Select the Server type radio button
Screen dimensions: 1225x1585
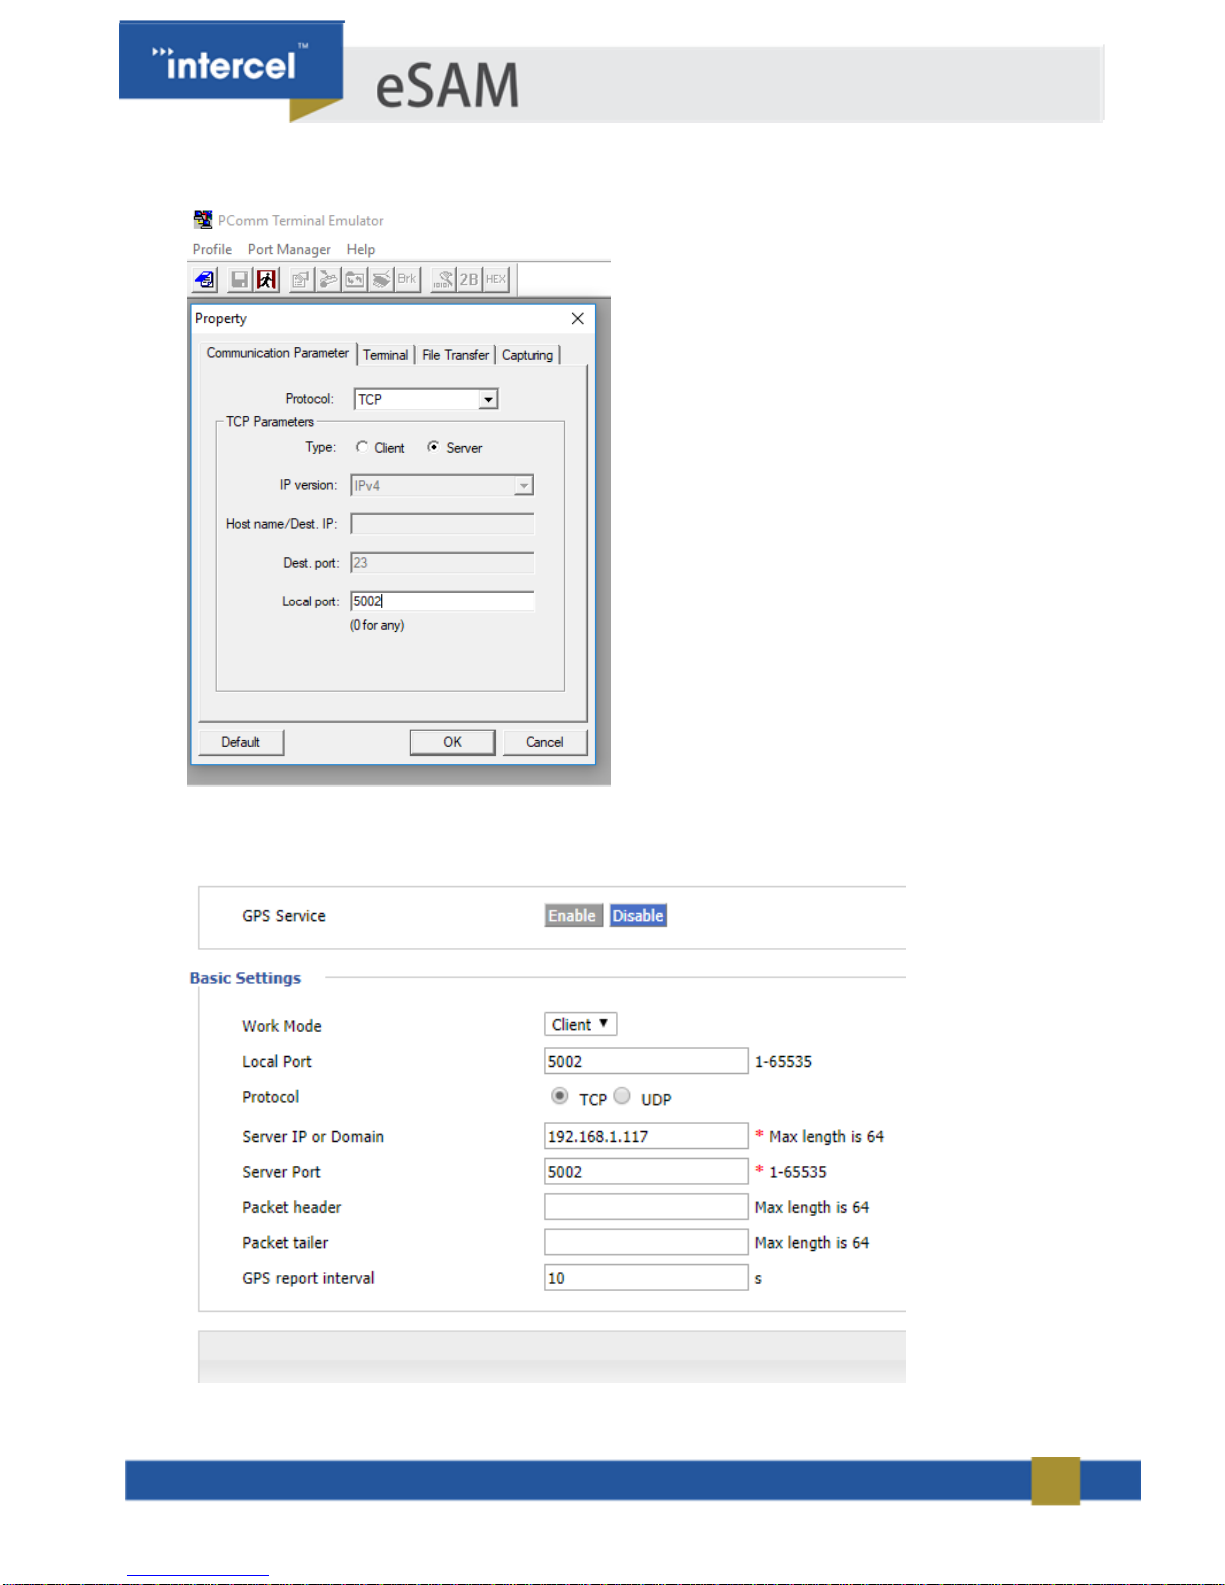(x=433, y=448)
